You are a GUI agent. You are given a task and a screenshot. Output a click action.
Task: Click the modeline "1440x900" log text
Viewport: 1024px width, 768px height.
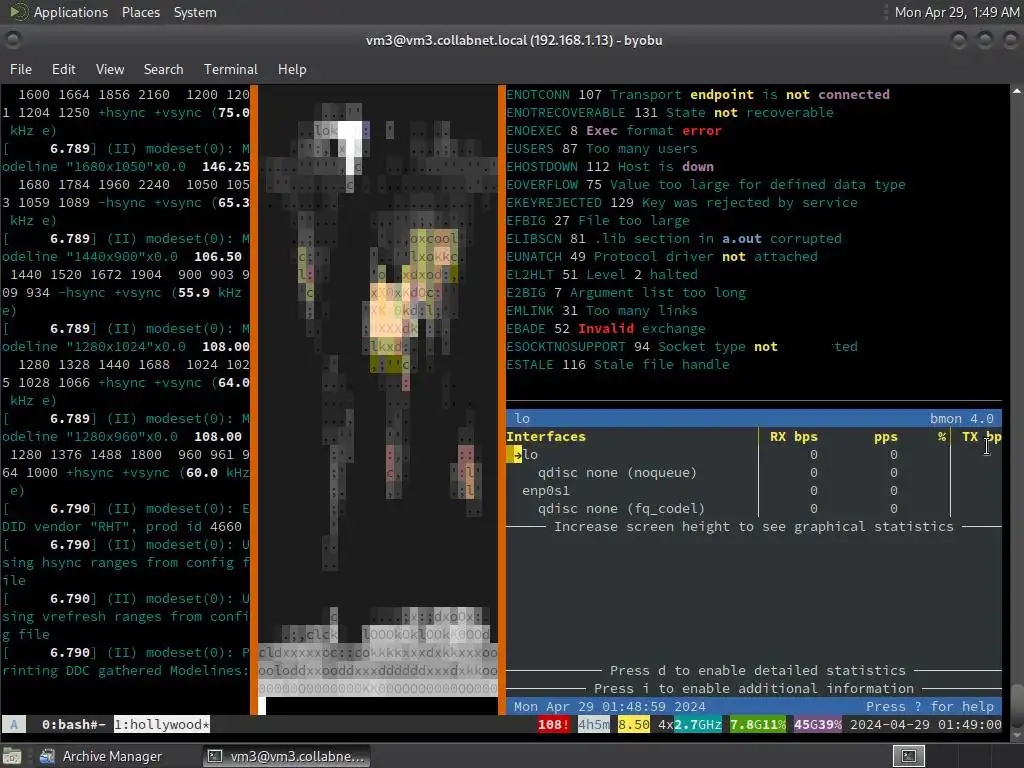coord(121,257)
